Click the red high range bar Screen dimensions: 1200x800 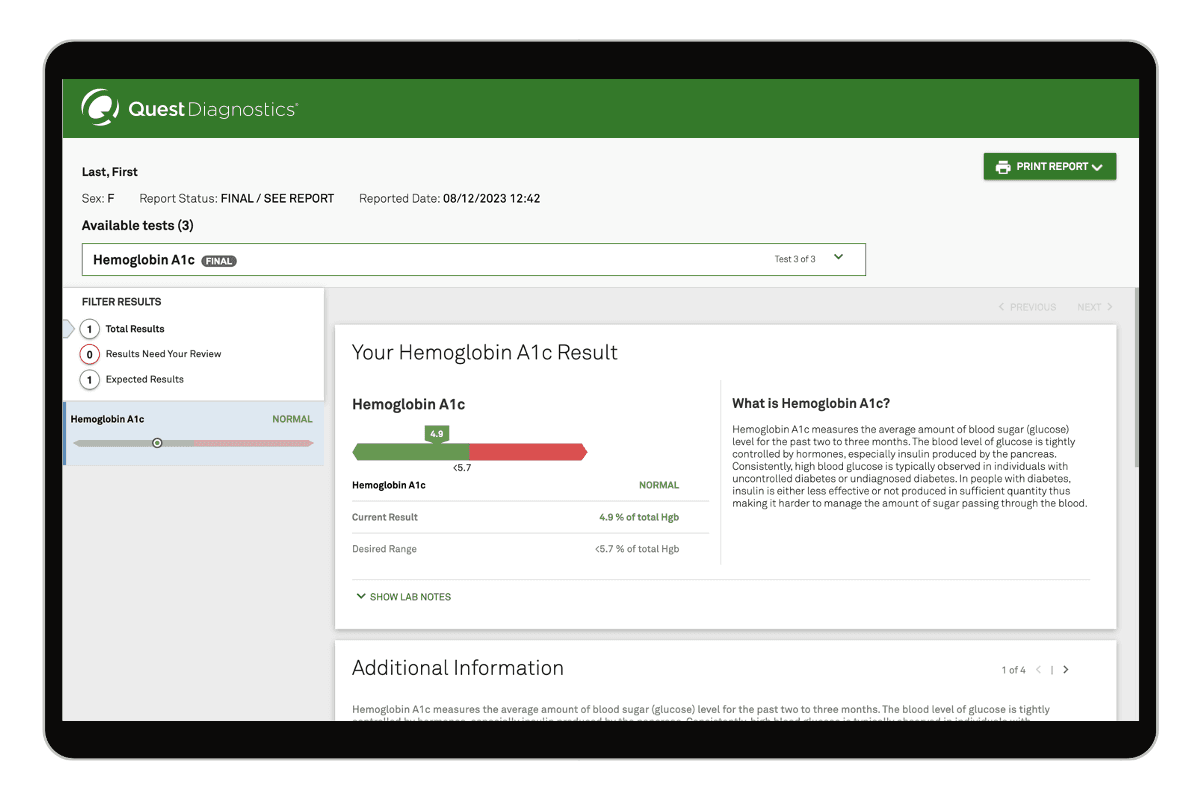tap(527, 452)
